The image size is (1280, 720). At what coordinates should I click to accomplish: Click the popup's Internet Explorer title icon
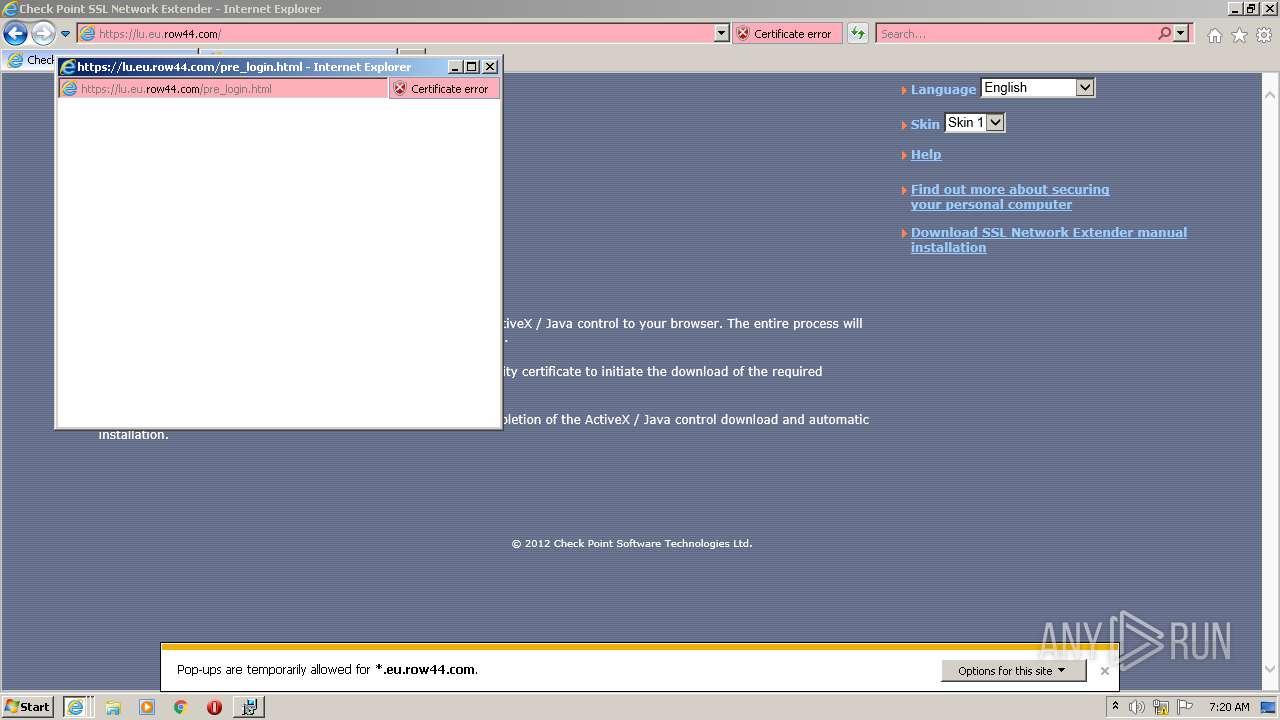69,67
